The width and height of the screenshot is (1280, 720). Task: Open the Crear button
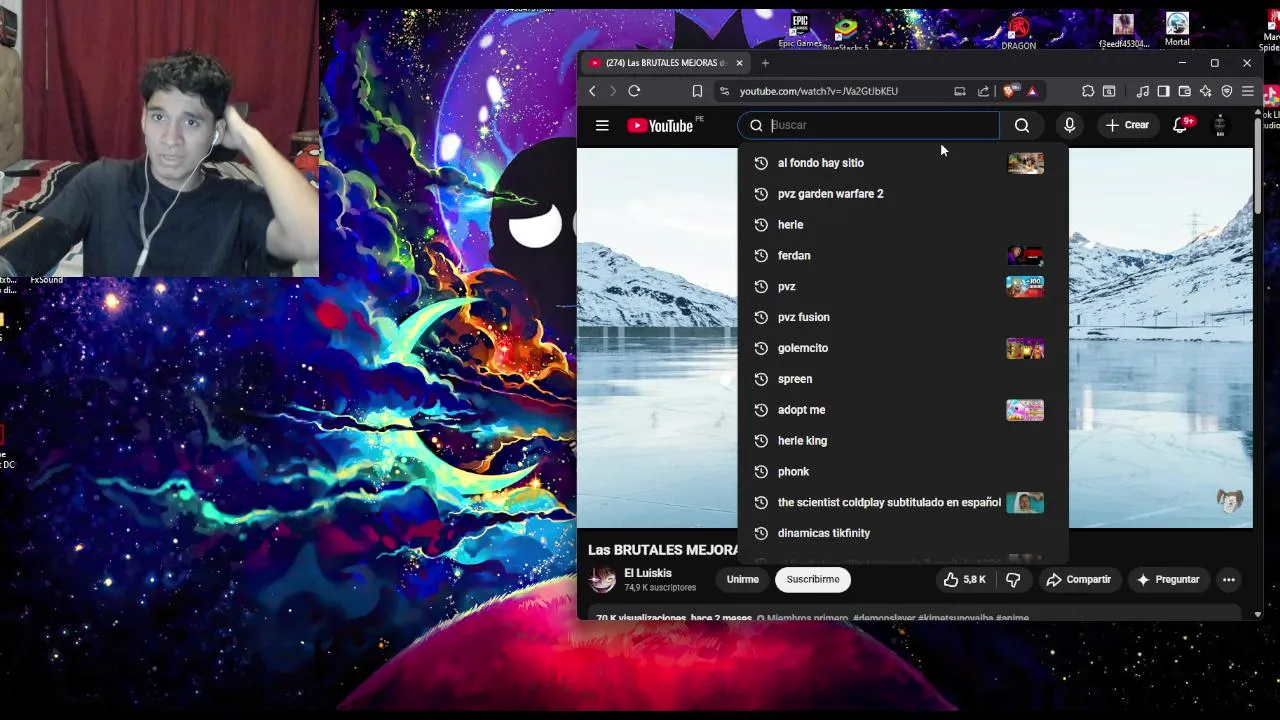point(1127,125)
